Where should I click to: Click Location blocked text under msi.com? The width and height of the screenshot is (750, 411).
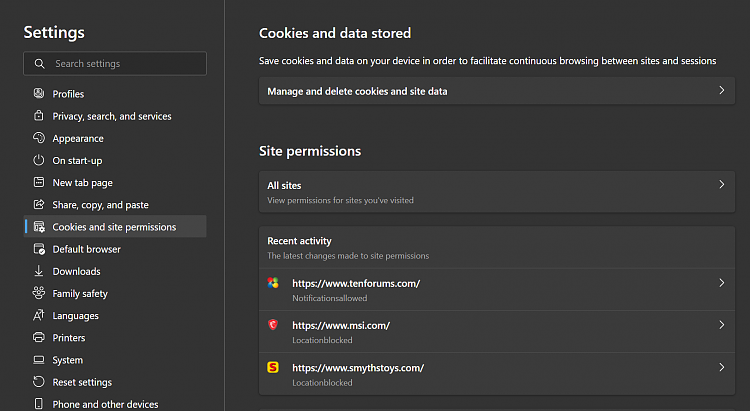[322, 340]
